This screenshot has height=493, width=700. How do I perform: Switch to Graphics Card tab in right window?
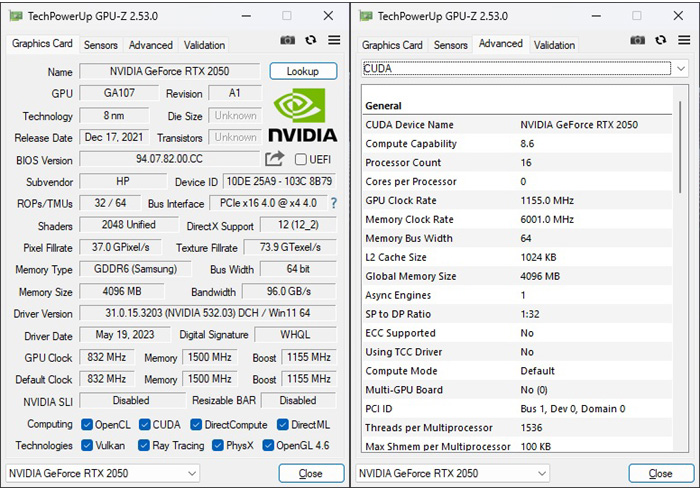(x=392, y=45)
